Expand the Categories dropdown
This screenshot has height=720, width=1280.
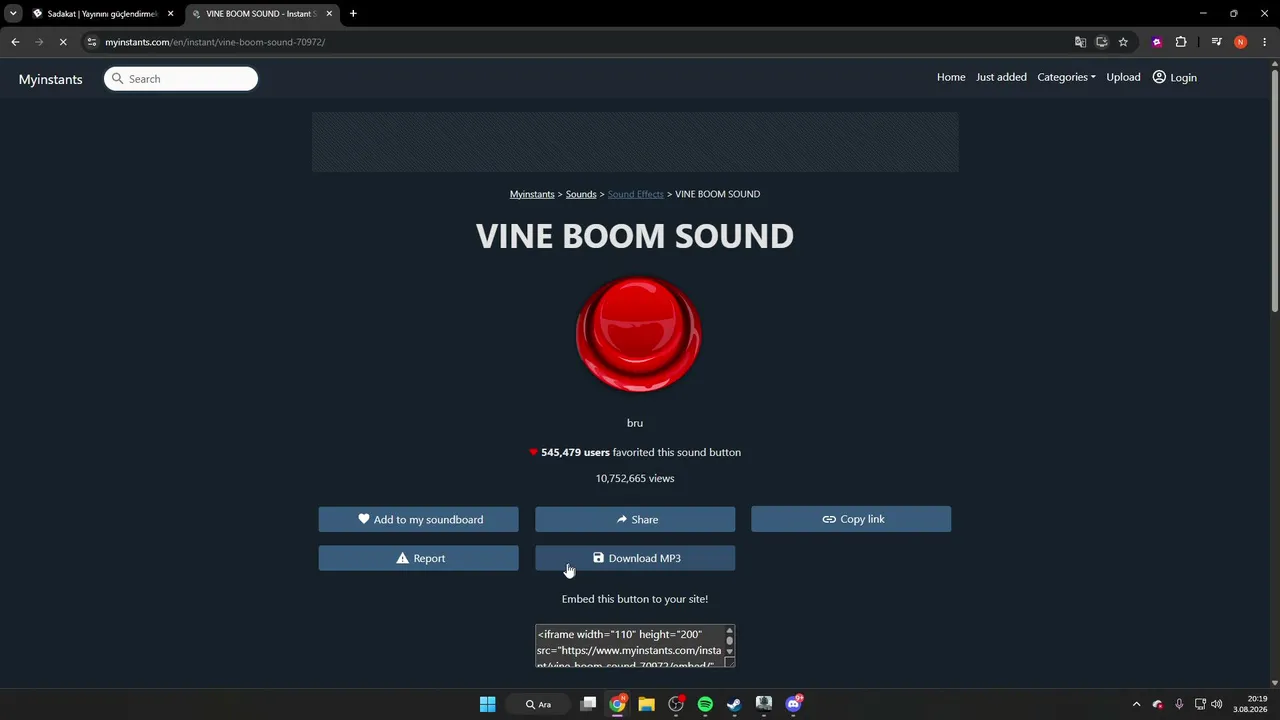point(1066,77)
